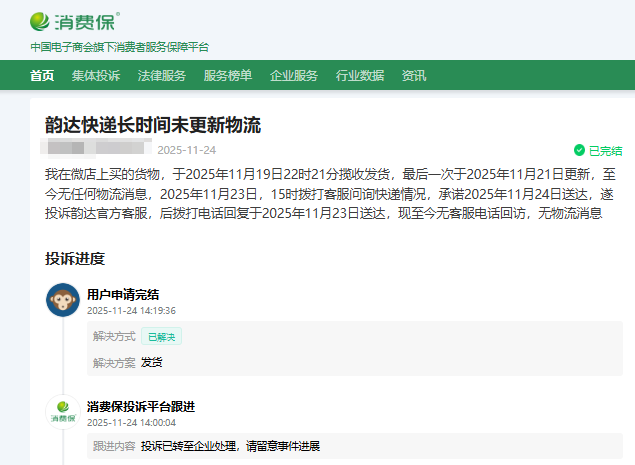Click the monkey user avatar
Image resolution: width=635 pixels, height=465 pixels.
coord(63,300)
